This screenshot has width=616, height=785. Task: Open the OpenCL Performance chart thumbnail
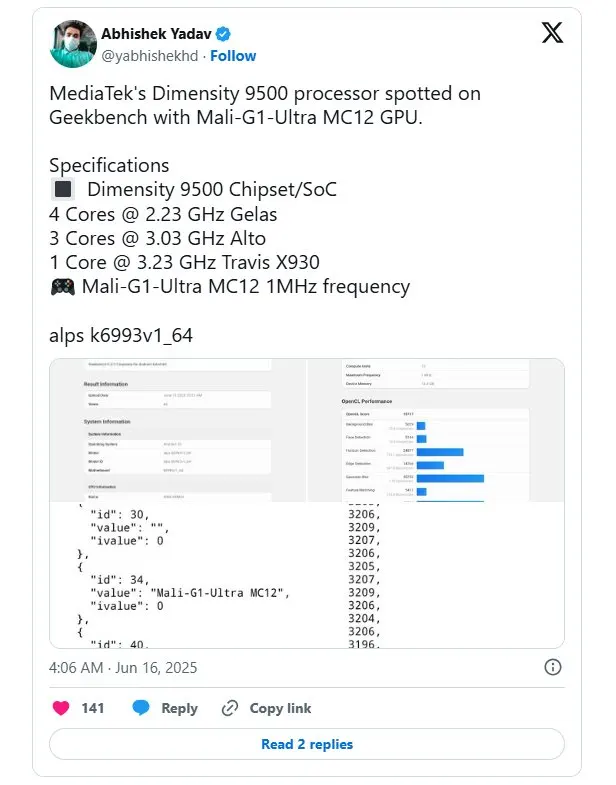437,430
